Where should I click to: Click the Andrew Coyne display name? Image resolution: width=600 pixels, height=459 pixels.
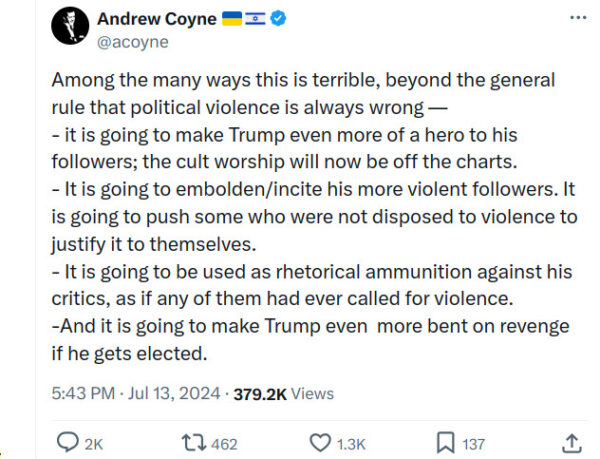(x=156, y=20)
